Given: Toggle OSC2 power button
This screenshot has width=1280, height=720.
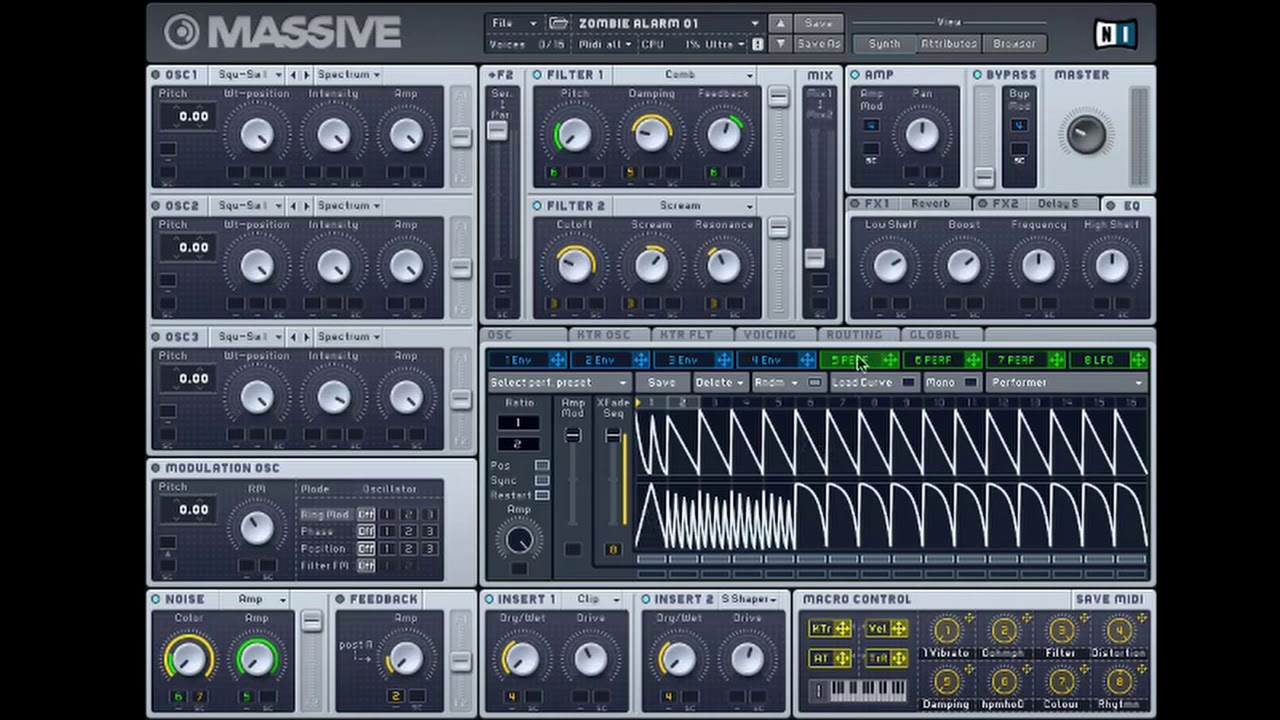Looking at the screenshot, I should pyautogui.click(x=156, y=206).
